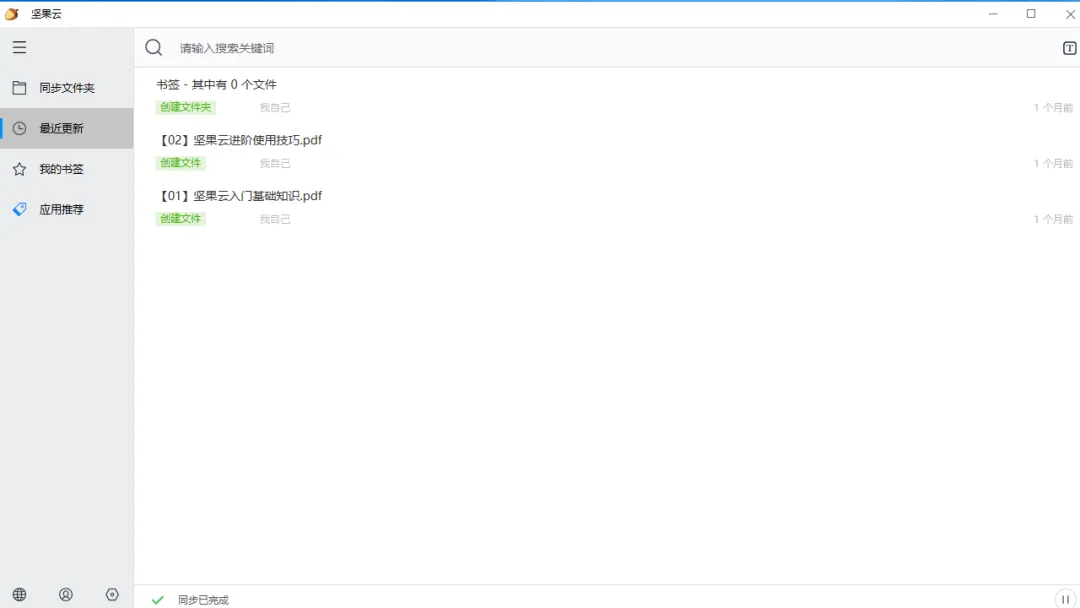This screenshot has height=608, width=1080.
Task: Click the 创建文件 tag under the 【01】 file
Action: (x=180, y=219)
